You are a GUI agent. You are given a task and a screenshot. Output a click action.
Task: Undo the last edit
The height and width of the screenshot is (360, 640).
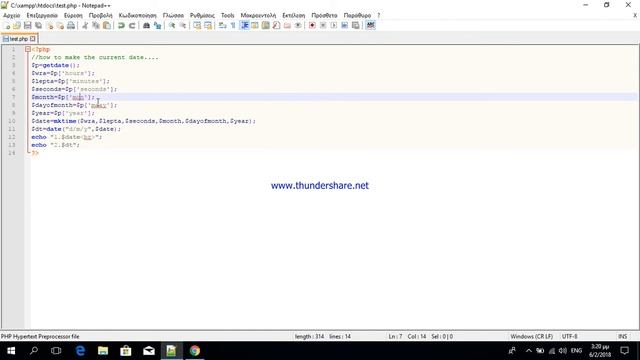[x=121, y=25]
